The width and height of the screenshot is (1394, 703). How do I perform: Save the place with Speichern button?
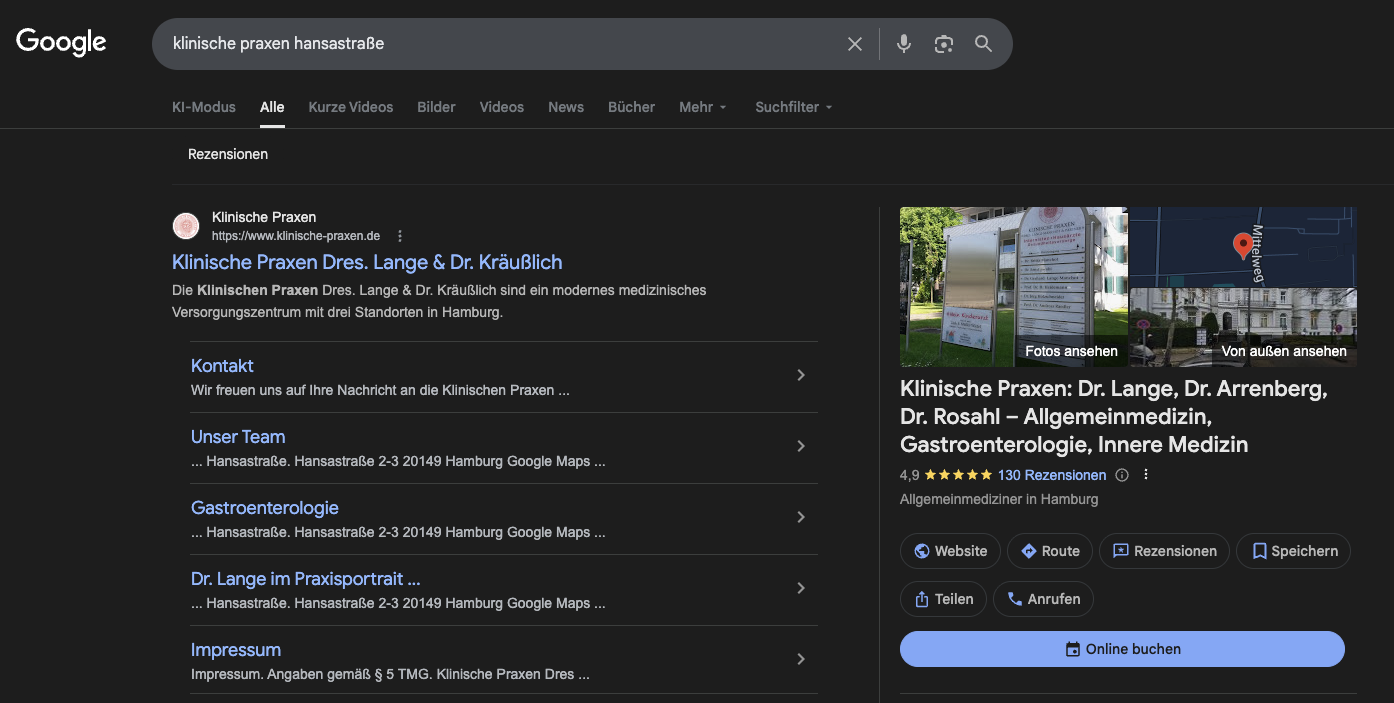(x=1294, y=551)
